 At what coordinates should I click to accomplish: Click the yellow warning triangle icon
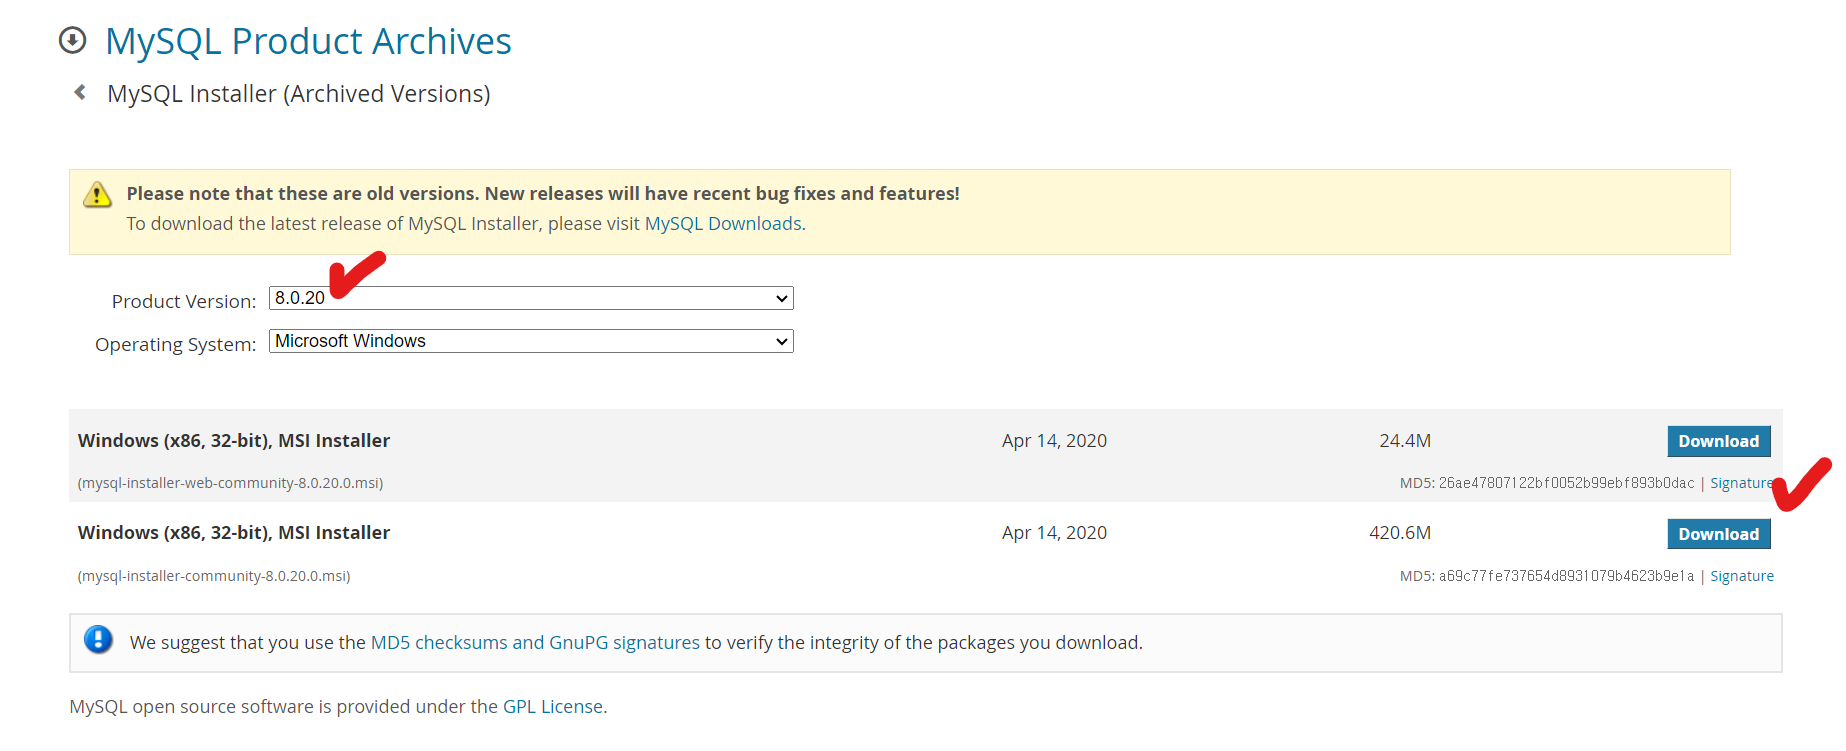coord(97,195)
